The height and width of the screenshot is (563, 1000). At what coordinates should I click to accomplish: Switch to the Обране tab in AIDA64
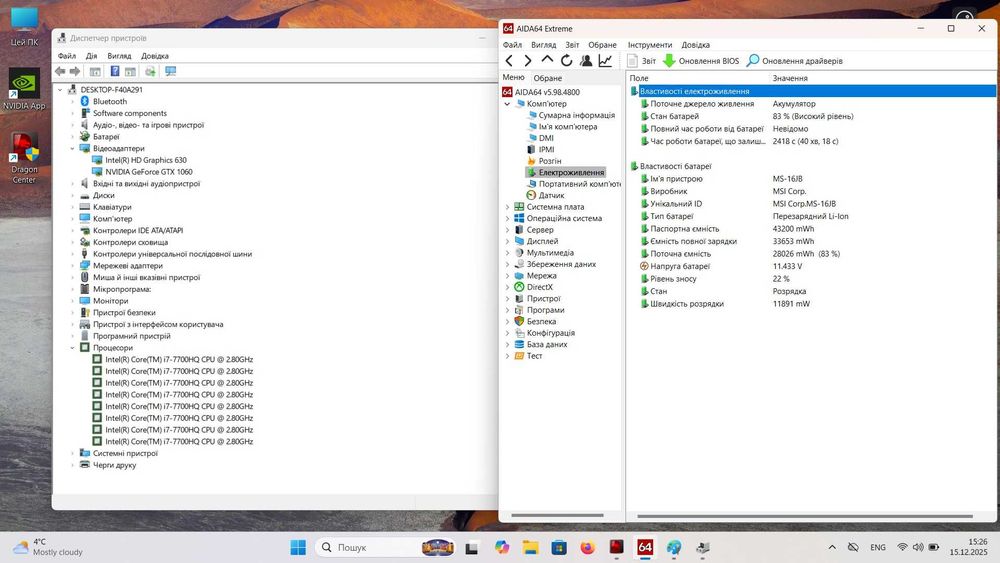click(x=548, y=78)
